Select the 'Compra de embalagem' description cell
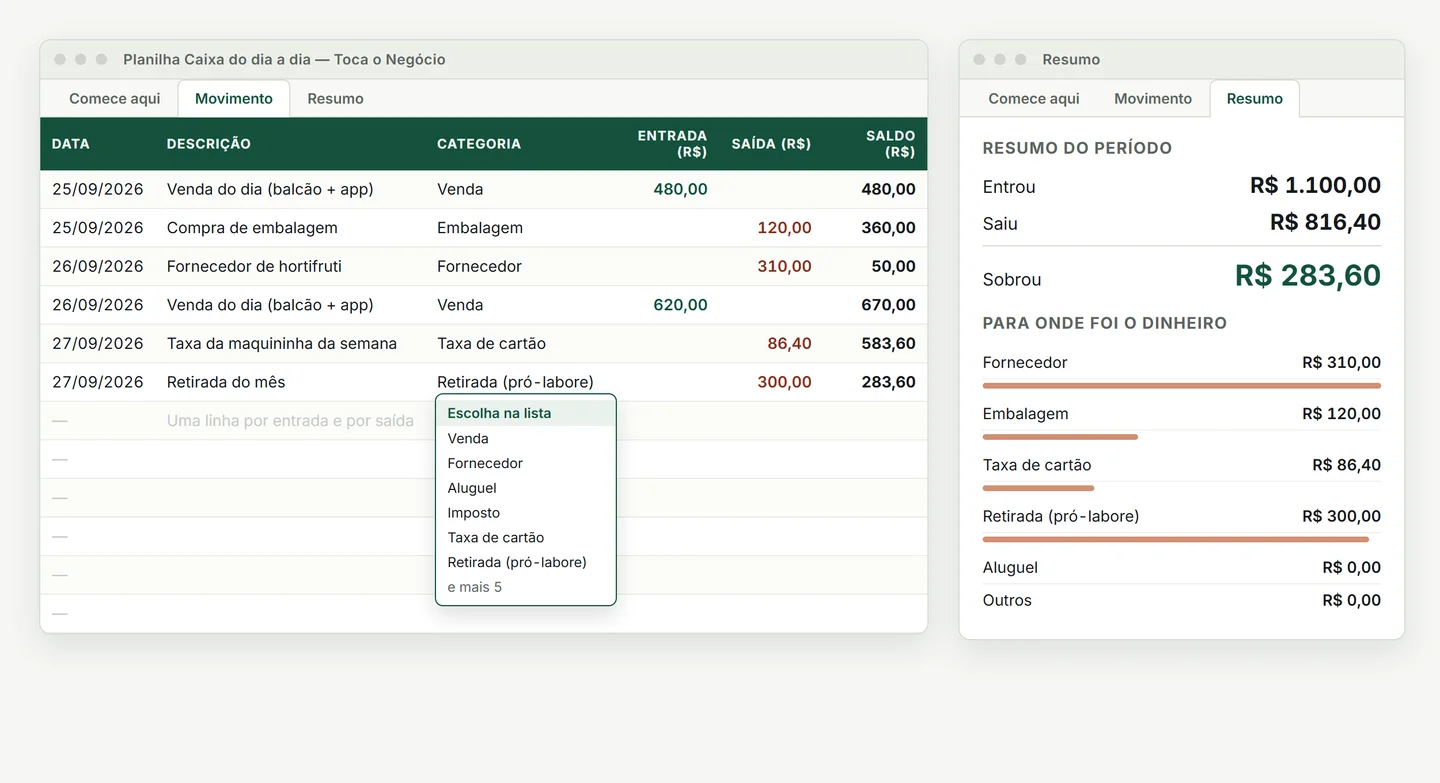 pyautogui.click(x=252, y=228)
